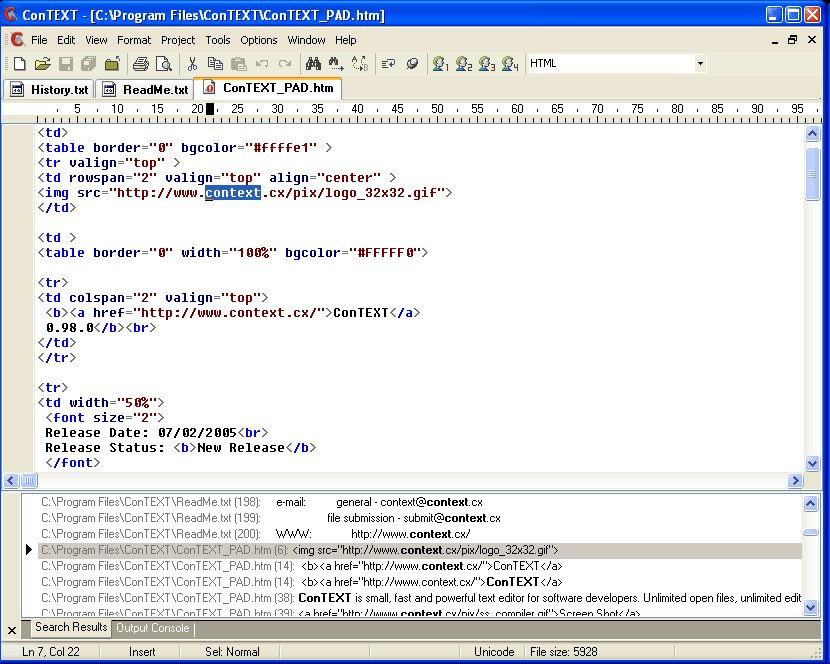Image resolution: width=830 pixels, height=664 pixels.
Task: Run user command 1 icon
Action: click(440, 64)
